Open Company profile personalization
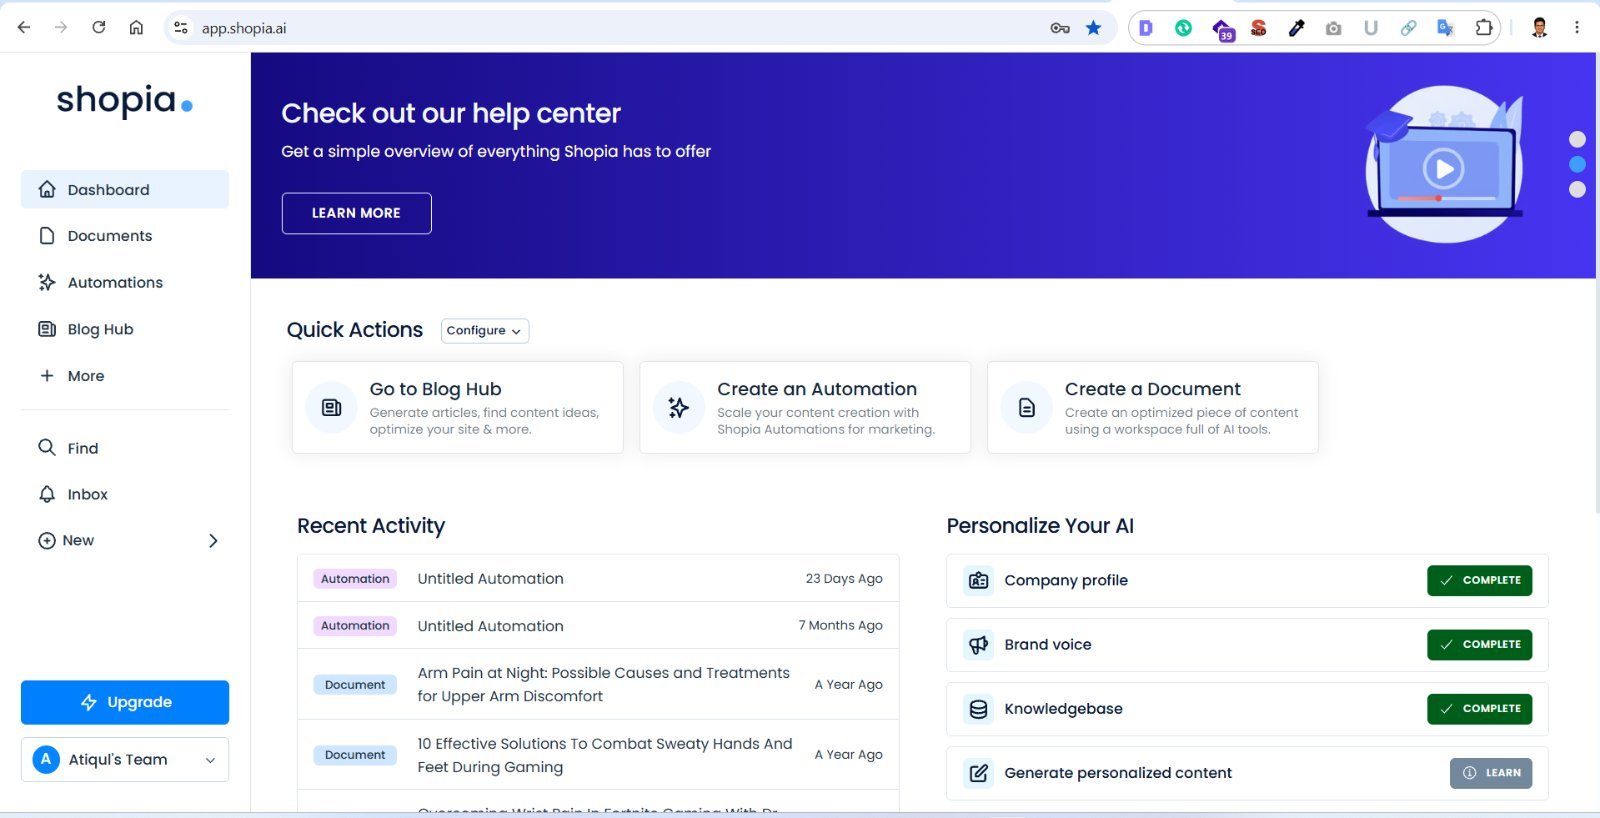 (x=1247, y=581)
